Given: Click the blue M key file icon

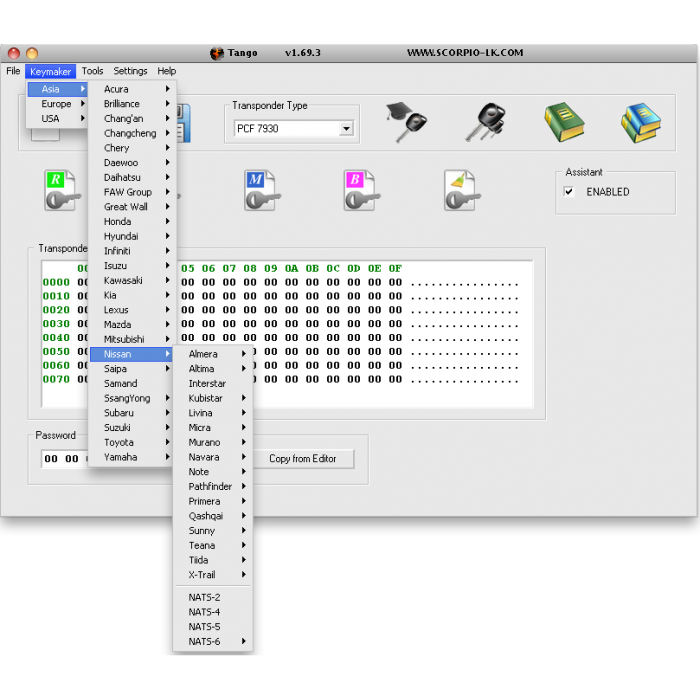Looking at the screenshot, I should (x=262, y=190).
